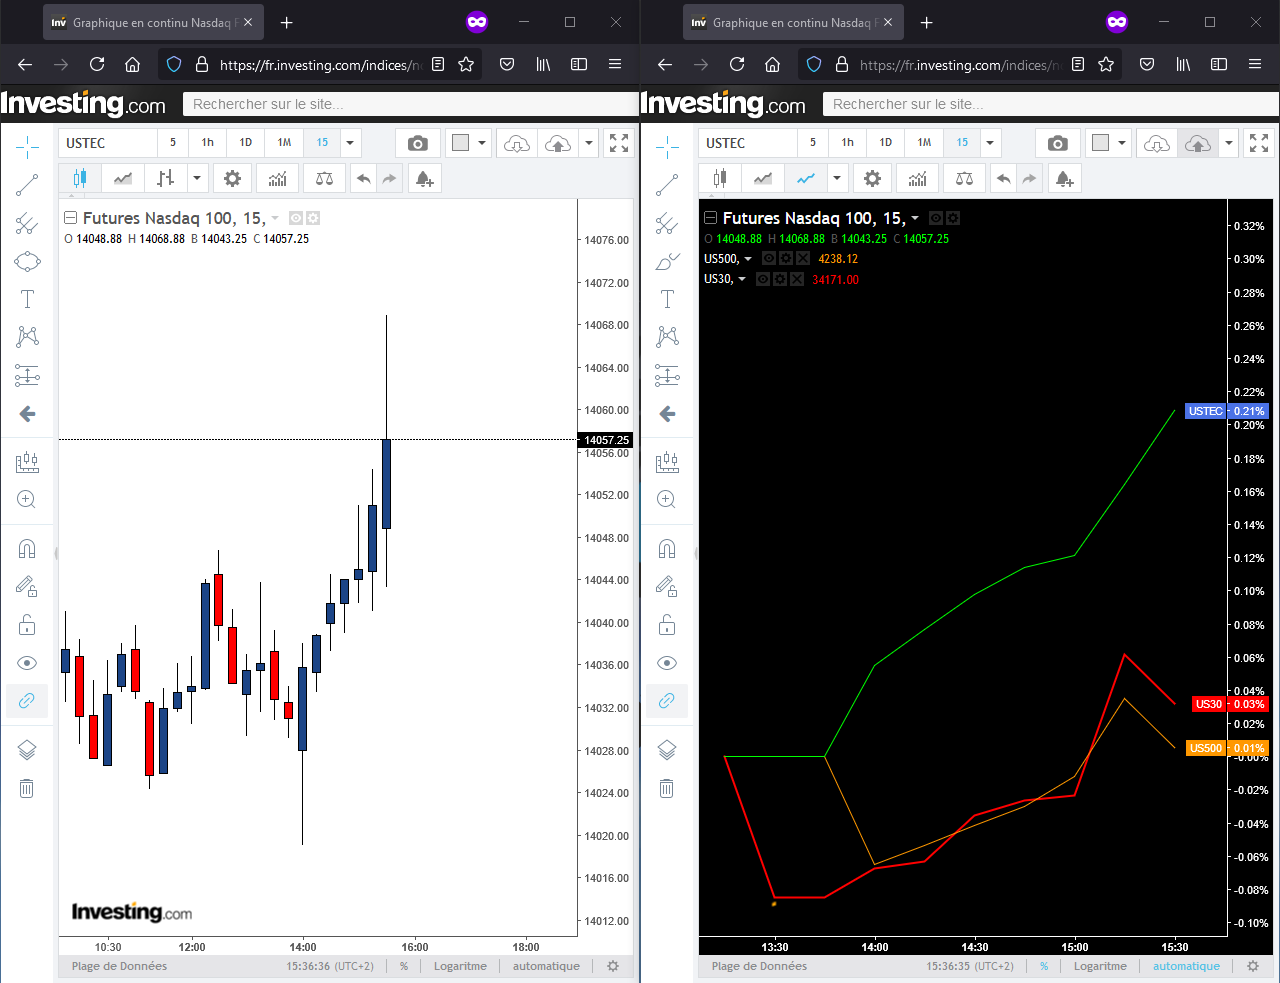Select the forecast measurement tool in right sidebar

click(667, 375)
